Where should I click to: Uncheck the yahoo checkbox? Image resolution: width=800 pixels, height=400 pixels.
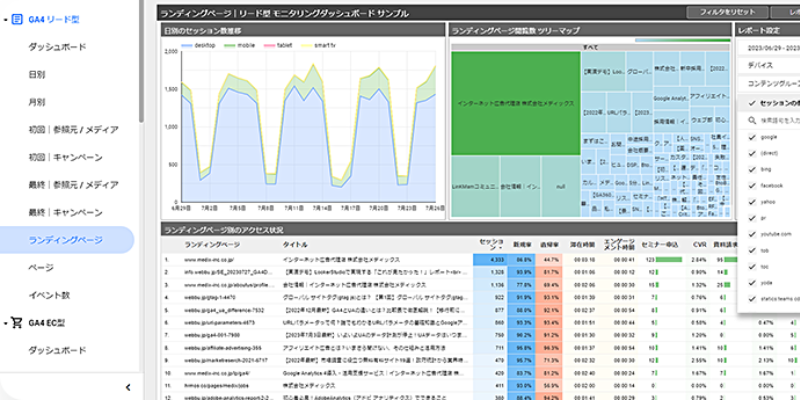[752, 202]
